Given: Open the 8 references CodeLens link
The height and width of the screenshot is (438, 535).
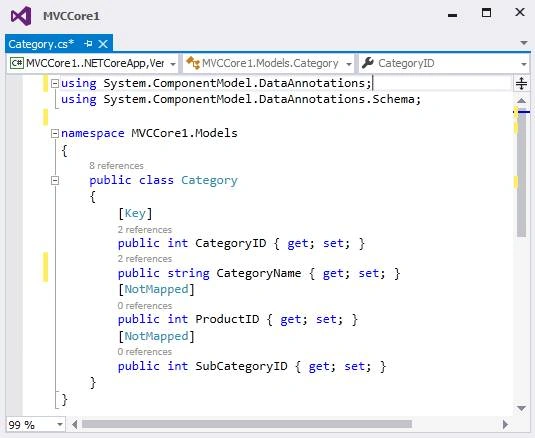Looking at the screenshot, I should (x=116, y=166).
